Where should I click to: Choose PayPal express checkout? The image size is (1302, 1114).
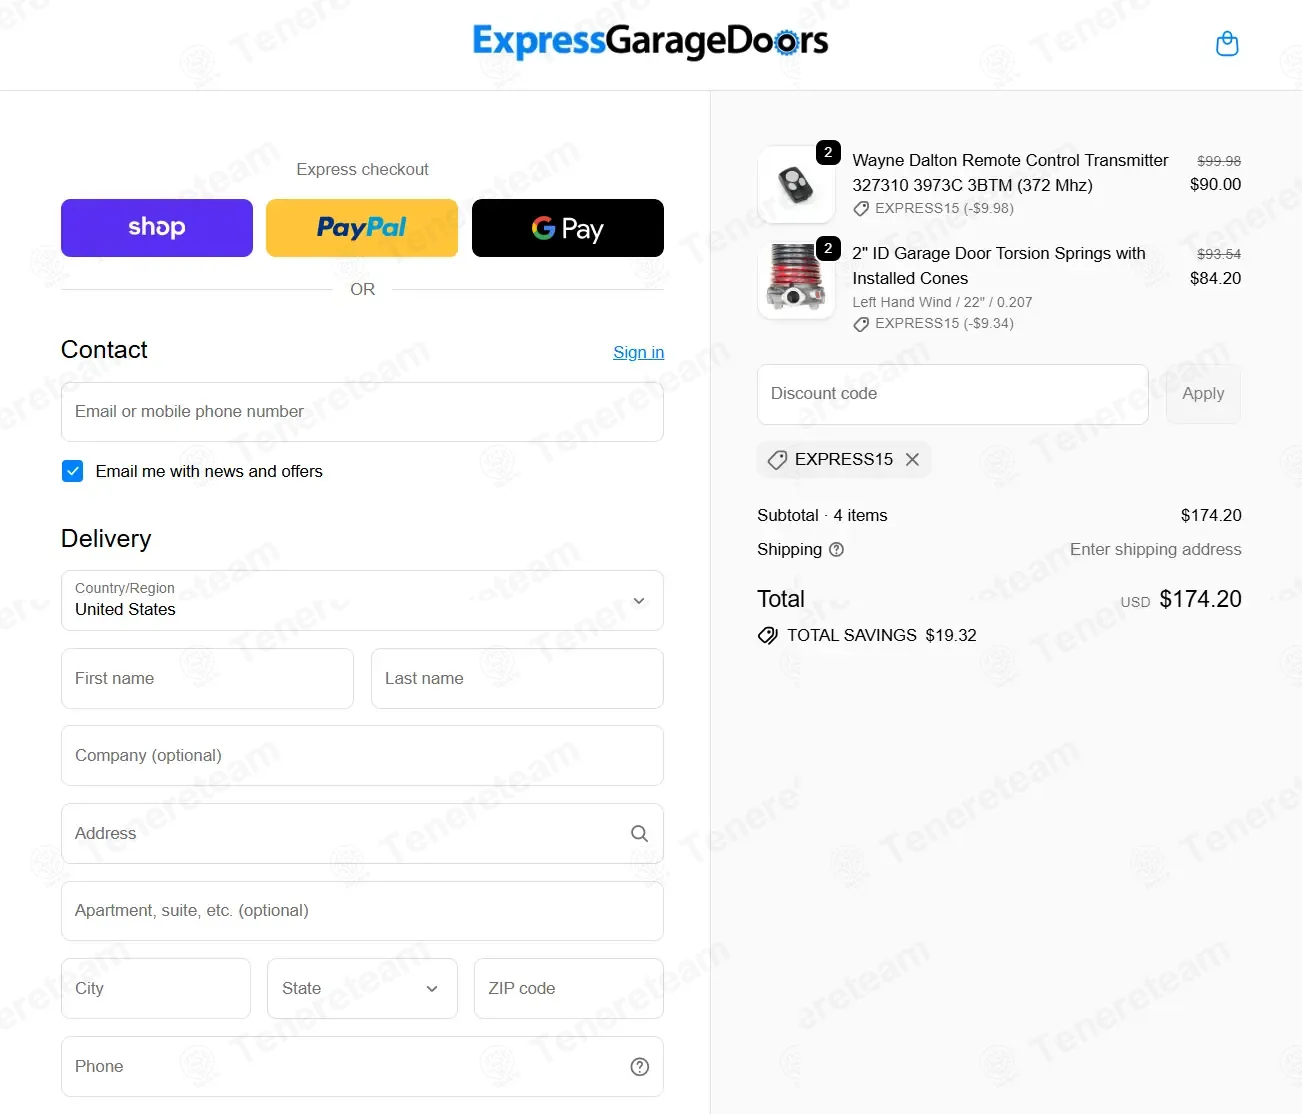click(362, 228)
